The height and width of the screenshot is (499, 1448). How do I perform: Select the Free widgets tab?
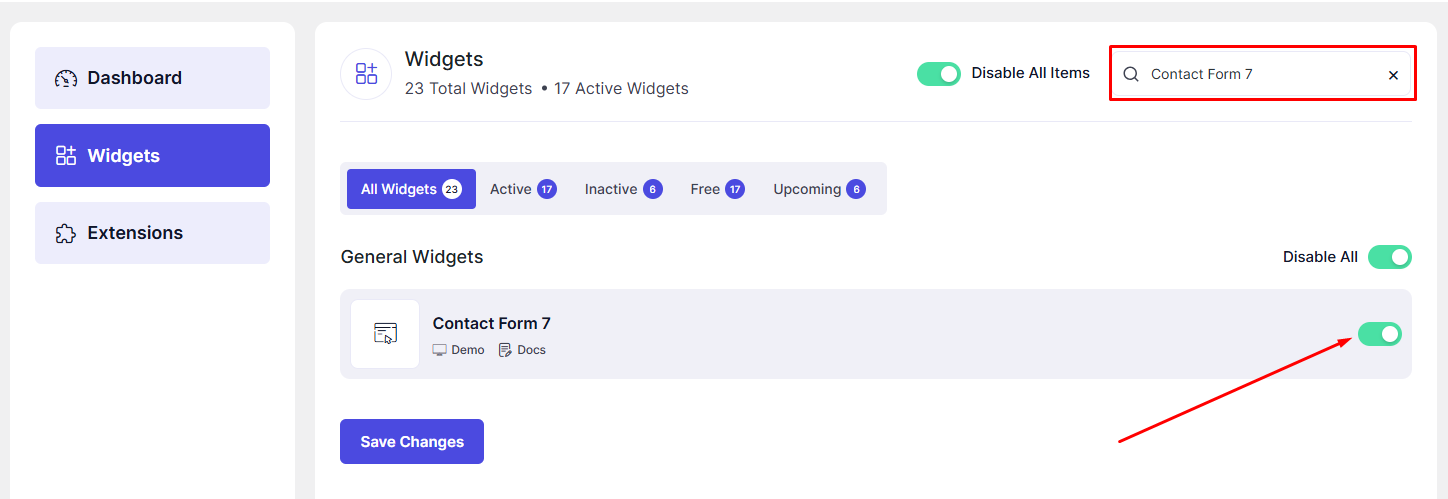click(x=717, y=189)
